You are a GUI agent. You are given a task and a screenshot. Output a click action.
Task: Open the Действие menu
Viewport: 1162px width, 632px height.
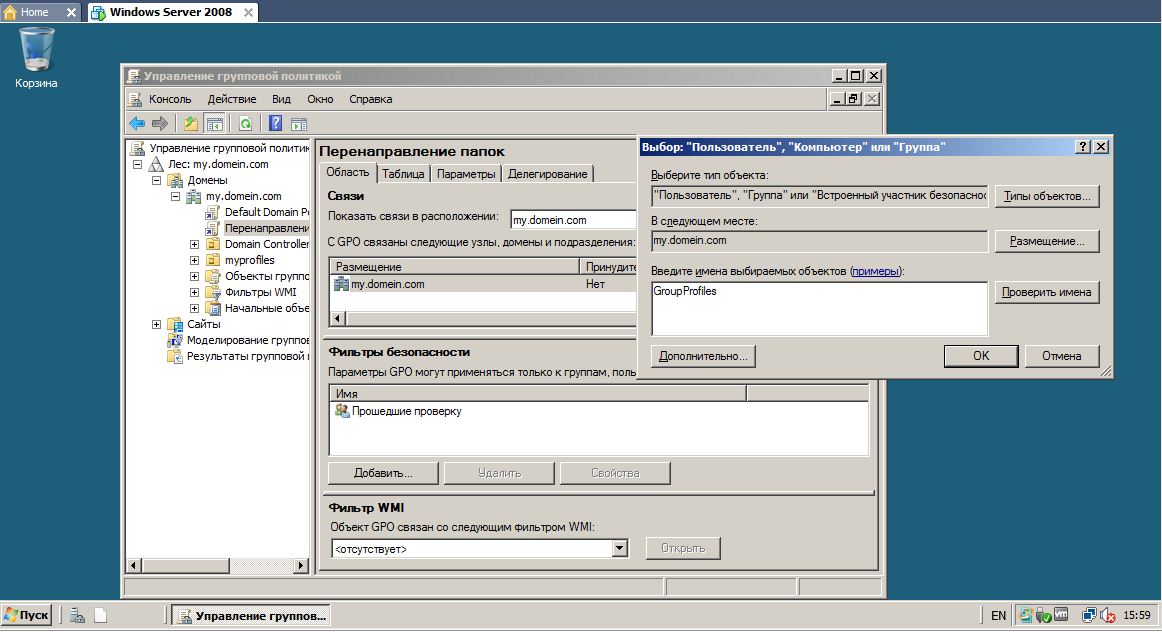point(232,99)
